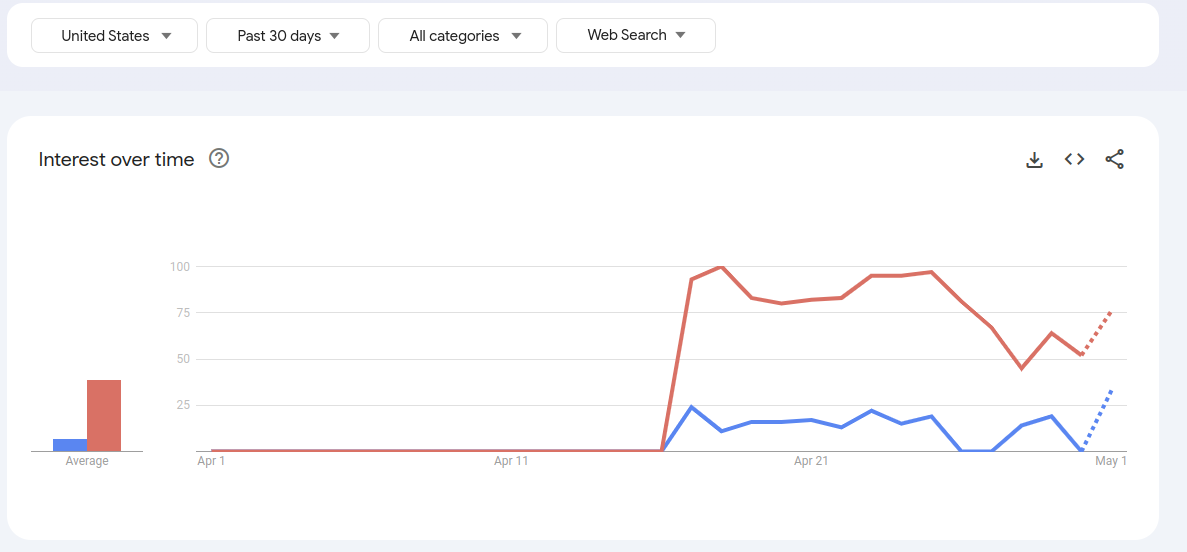The height and width of the screenshot is (552, 1187).
Task: Click the blue average bar
Action: tap(70, 445)
